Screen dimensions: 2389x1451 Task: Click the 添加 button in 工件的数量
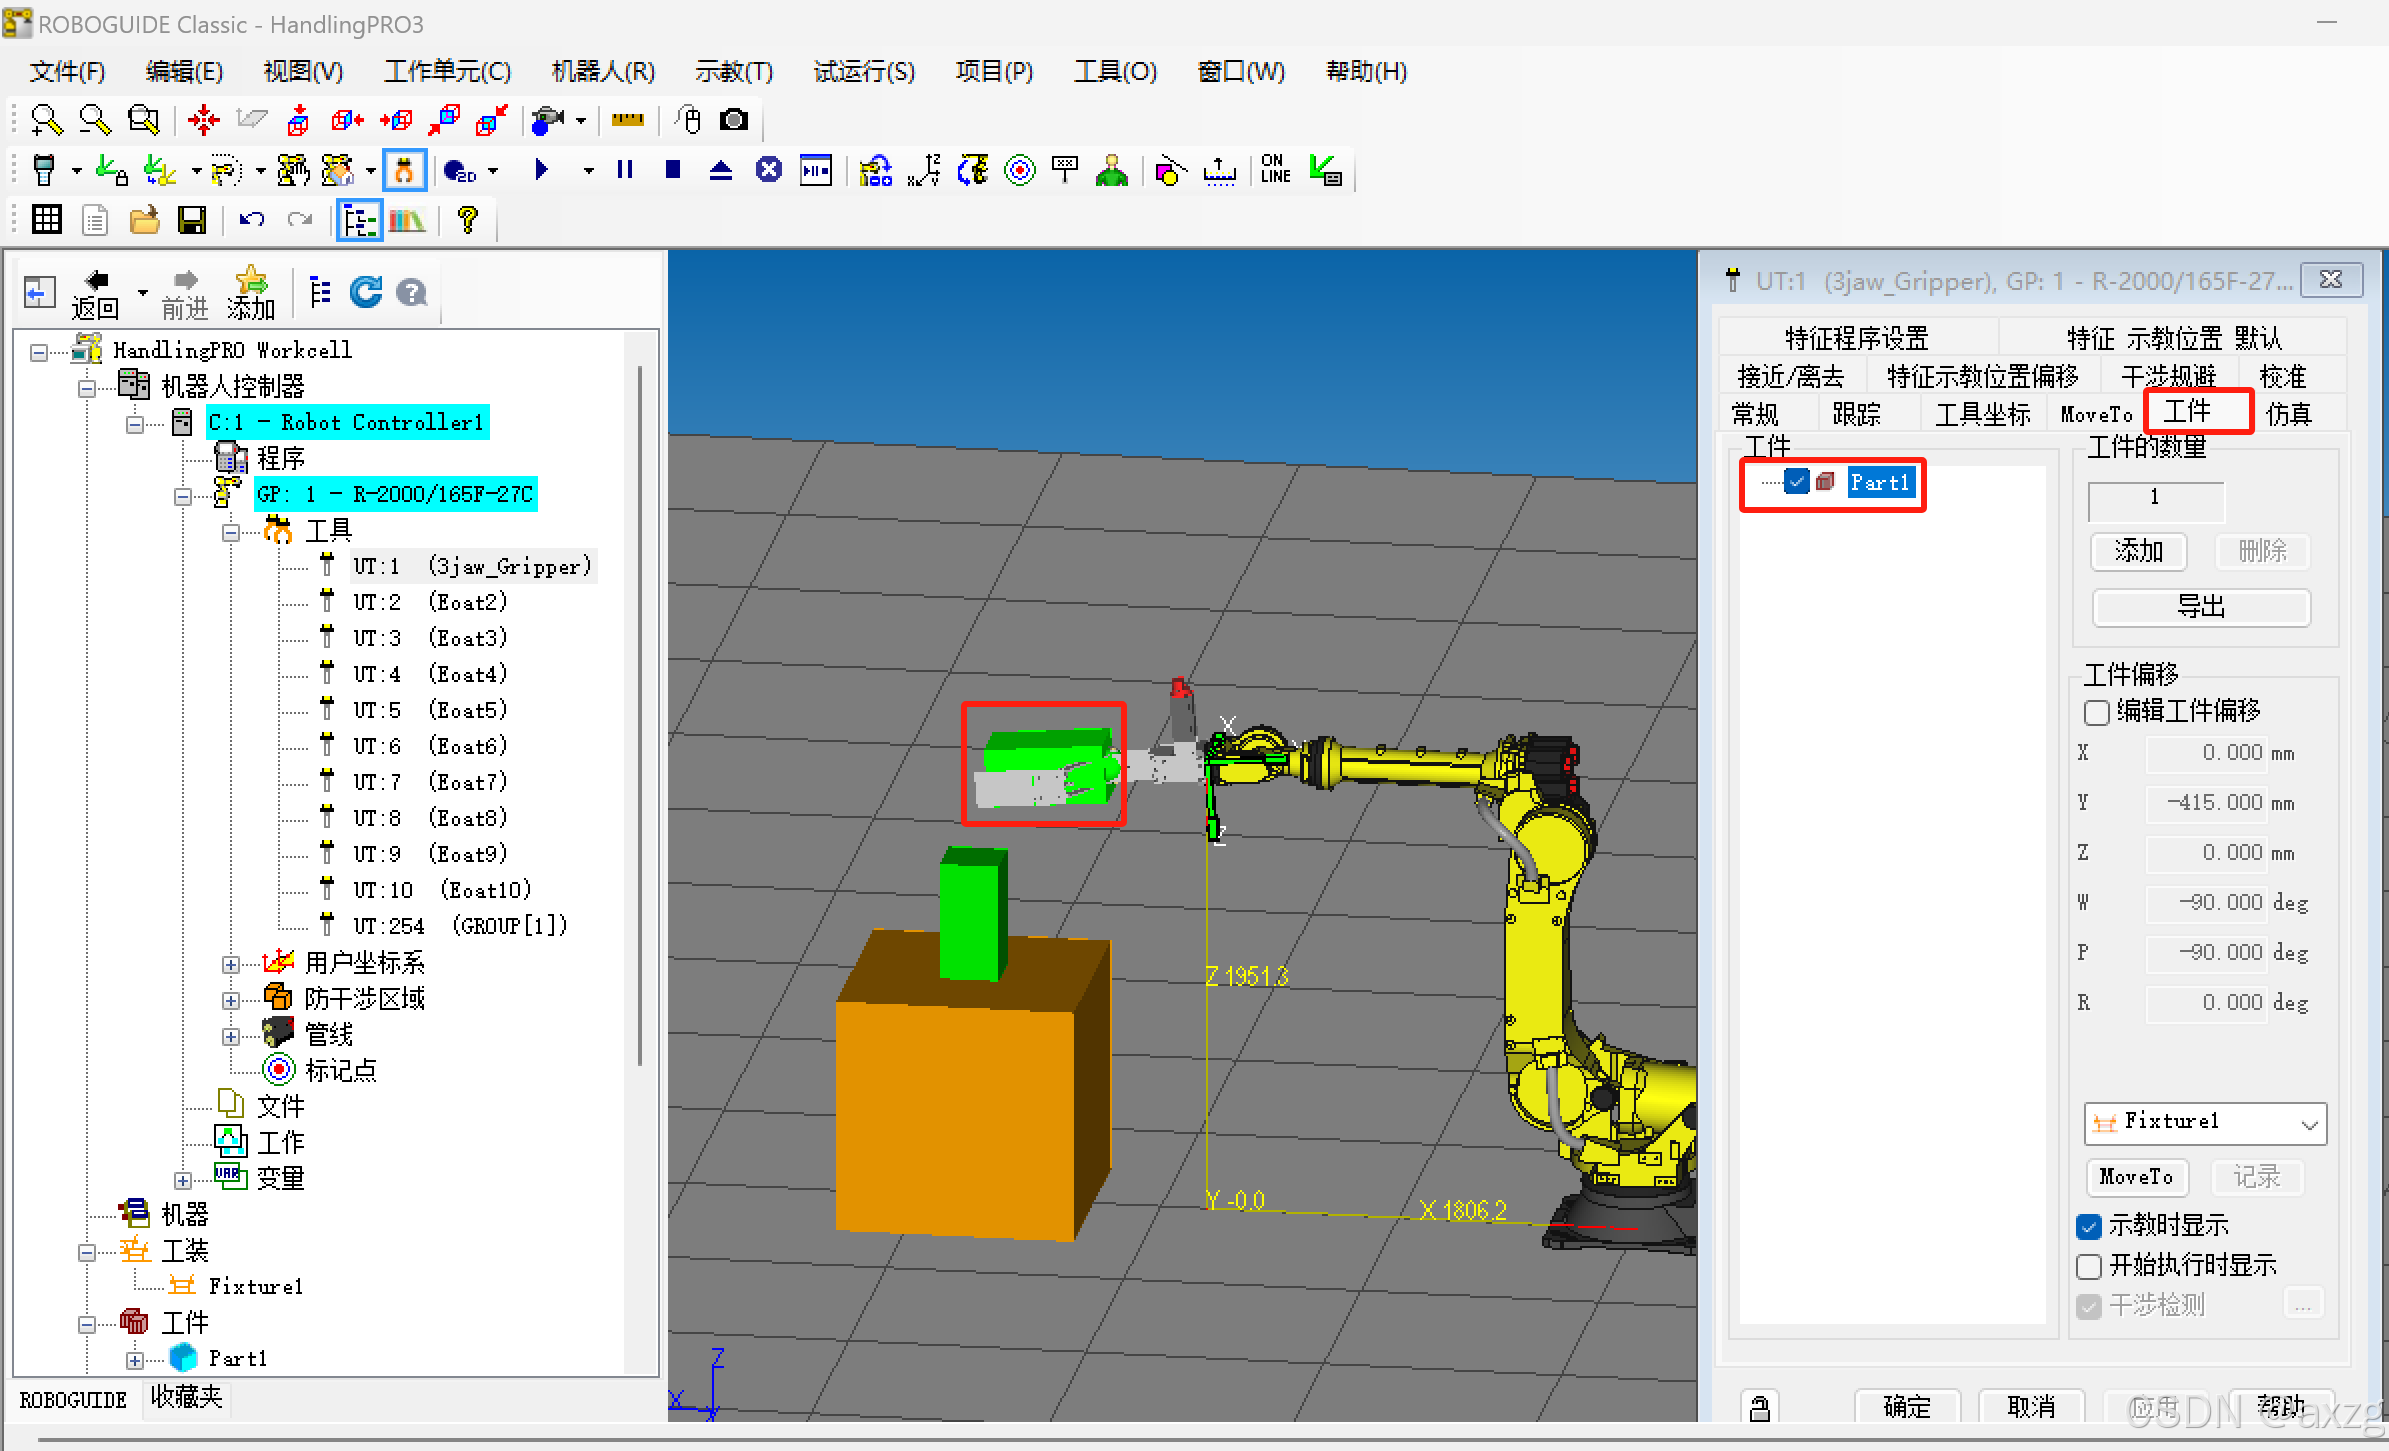tap(2138, 551)
